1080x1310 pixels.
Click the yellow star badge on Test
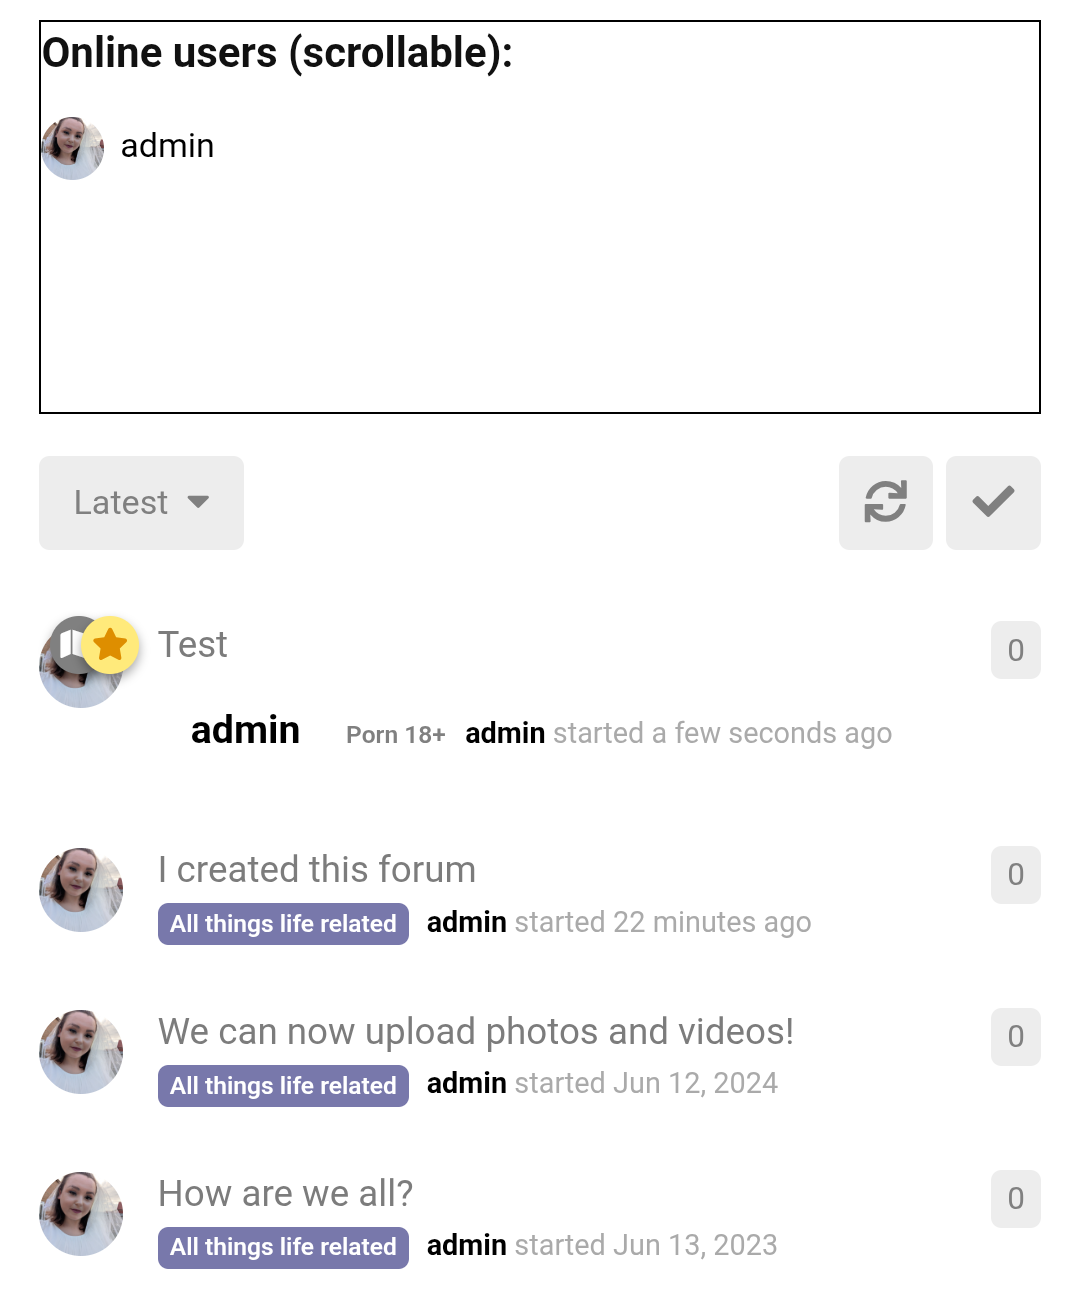coord(110,645)
